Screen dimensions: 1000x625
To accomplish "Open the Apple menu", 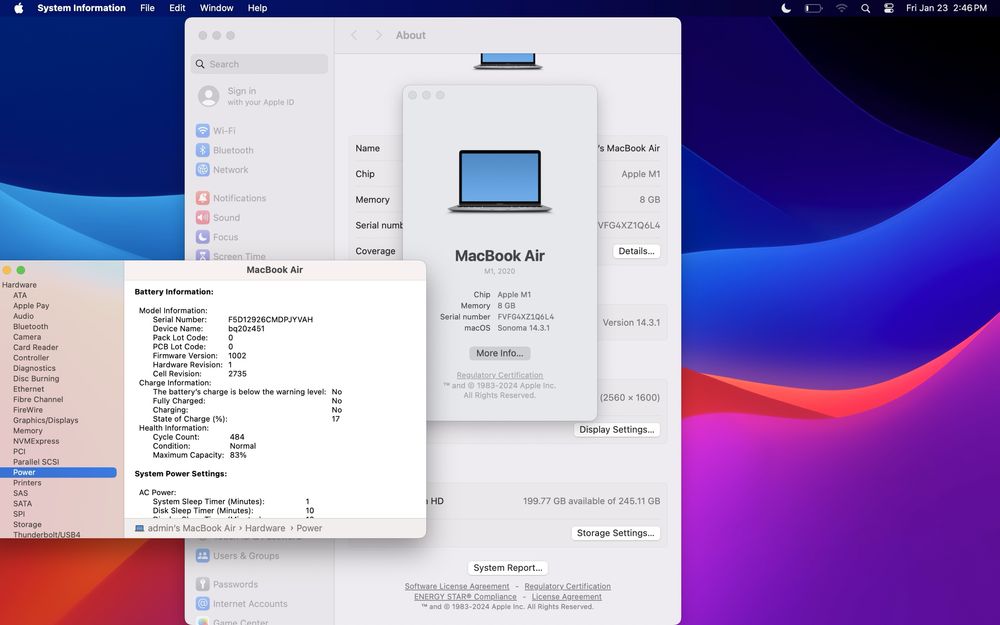I will point(18,8).
